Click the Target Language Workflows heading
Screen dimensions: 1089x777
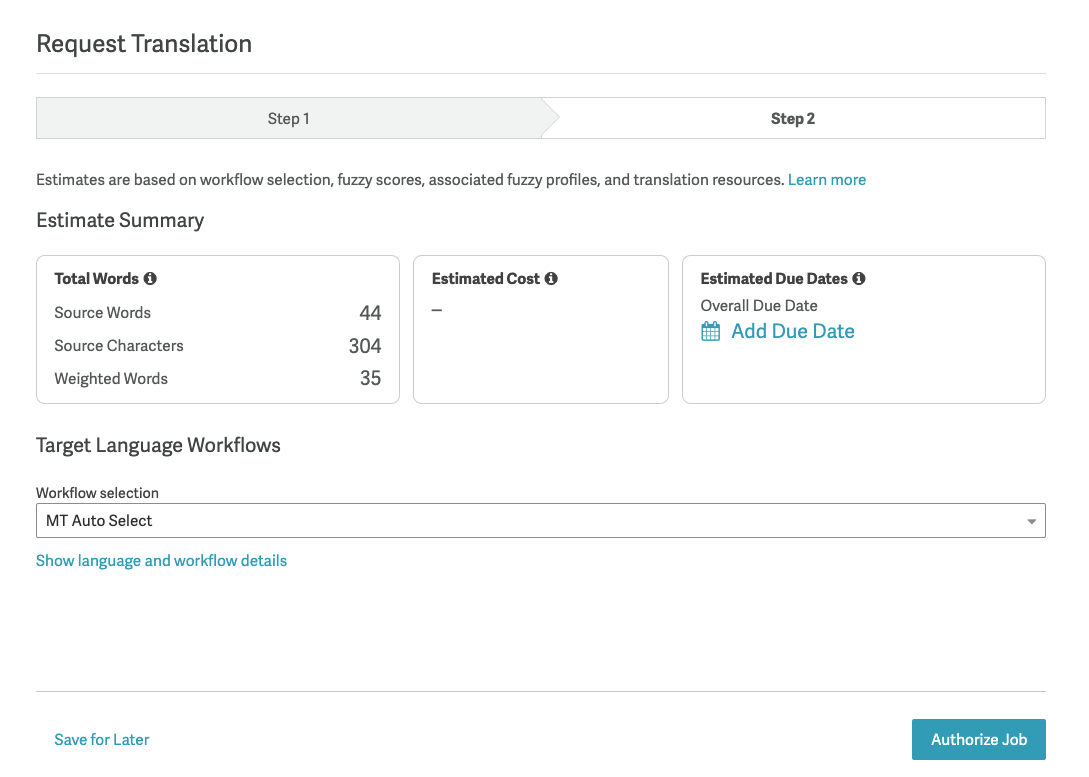[158, 445]
